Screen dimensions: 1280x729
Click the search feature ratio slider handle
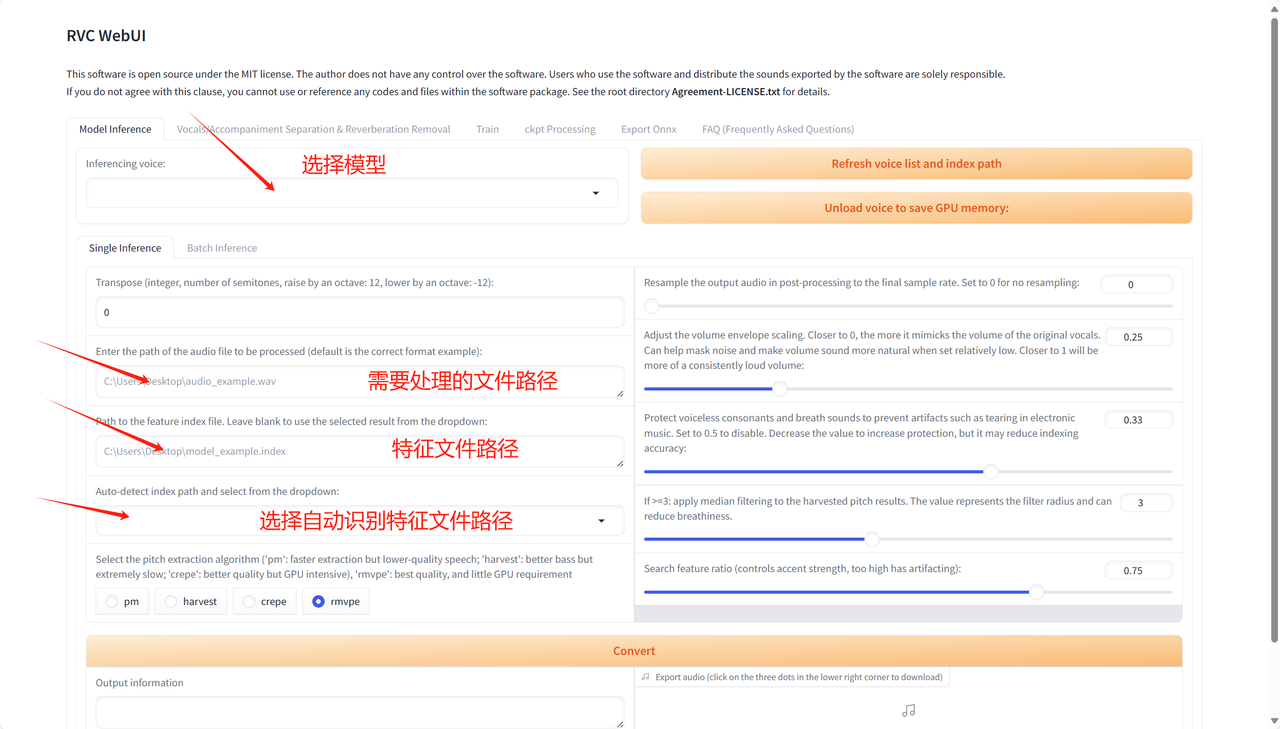click(1037, 592)
